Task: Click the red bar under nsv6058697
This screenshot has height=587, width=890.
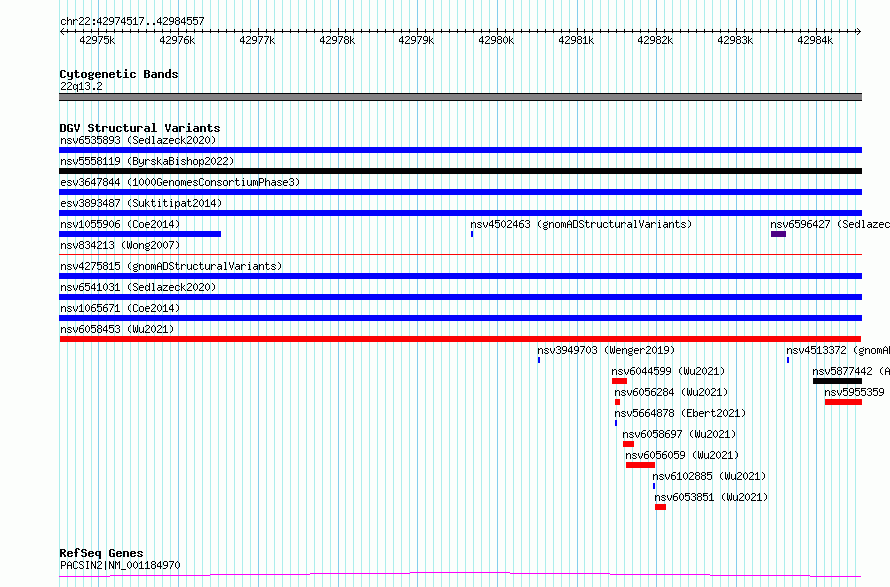Action: click(628, 444)
